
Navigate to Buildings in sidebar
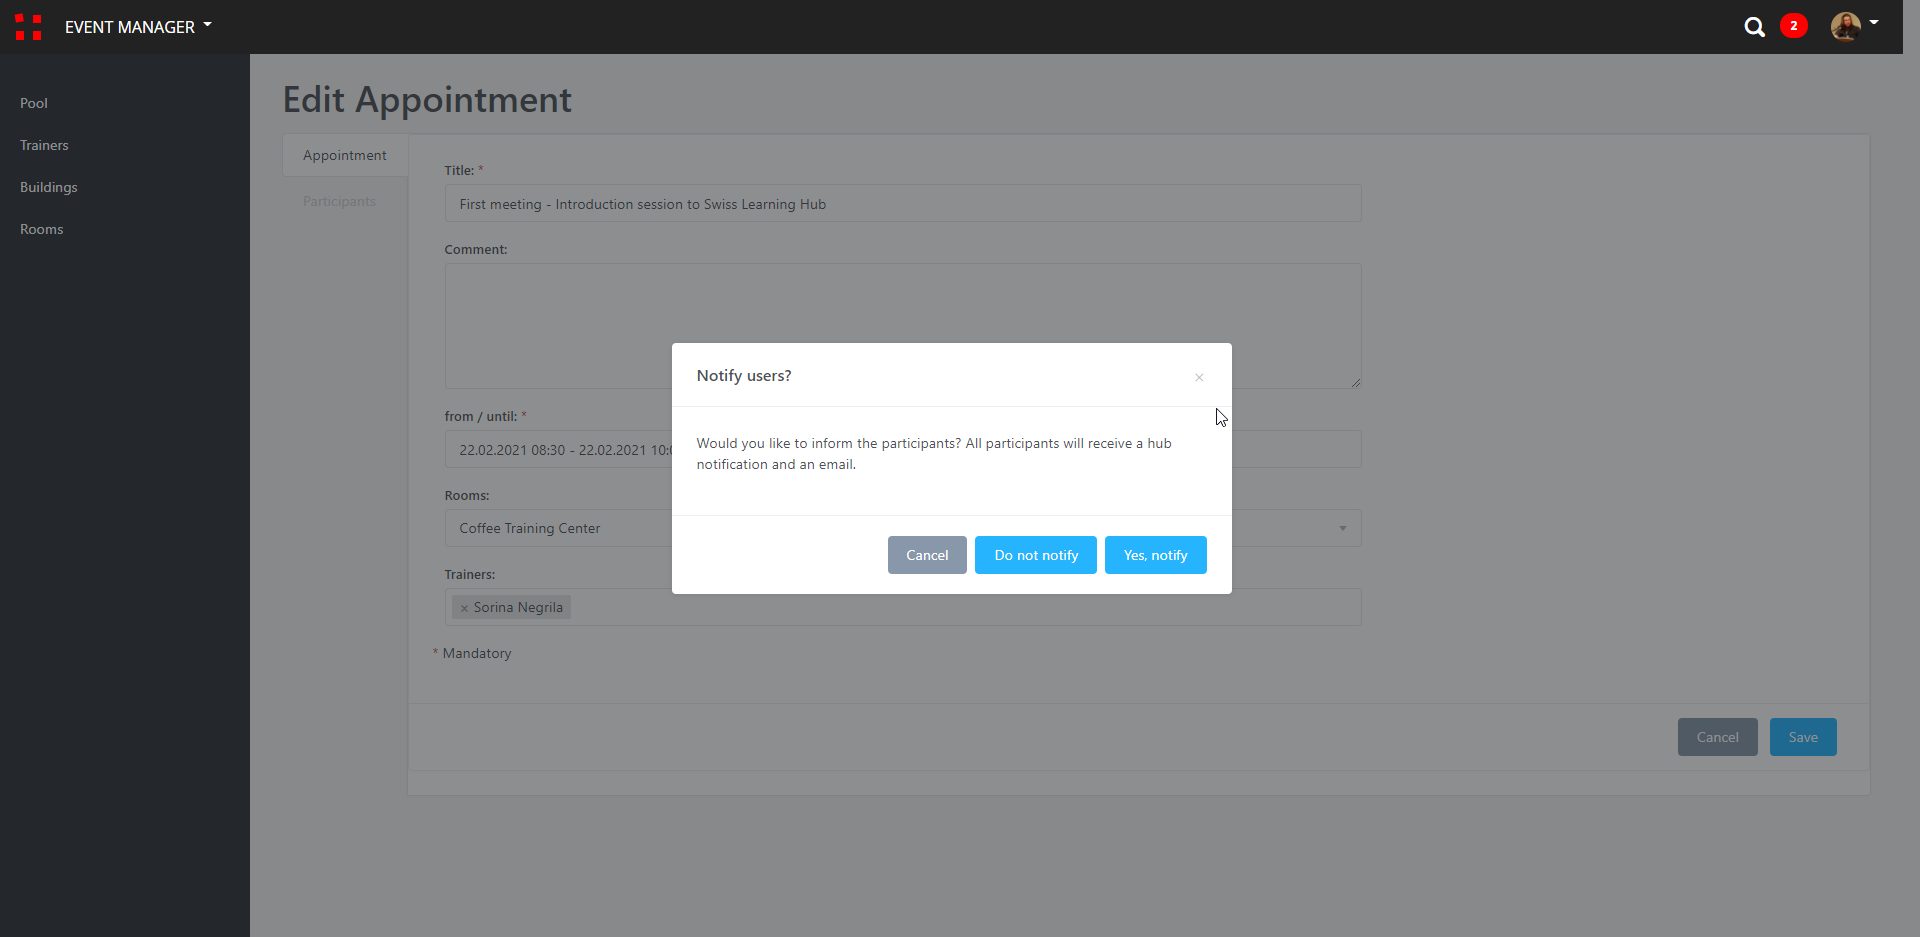[x=49, y=187]
